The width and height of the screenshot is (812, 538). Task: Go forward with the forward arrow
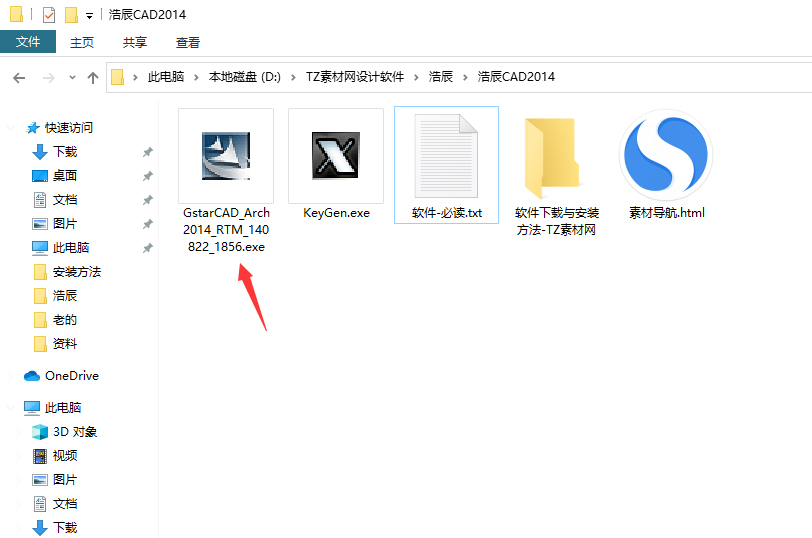[49, 78]
